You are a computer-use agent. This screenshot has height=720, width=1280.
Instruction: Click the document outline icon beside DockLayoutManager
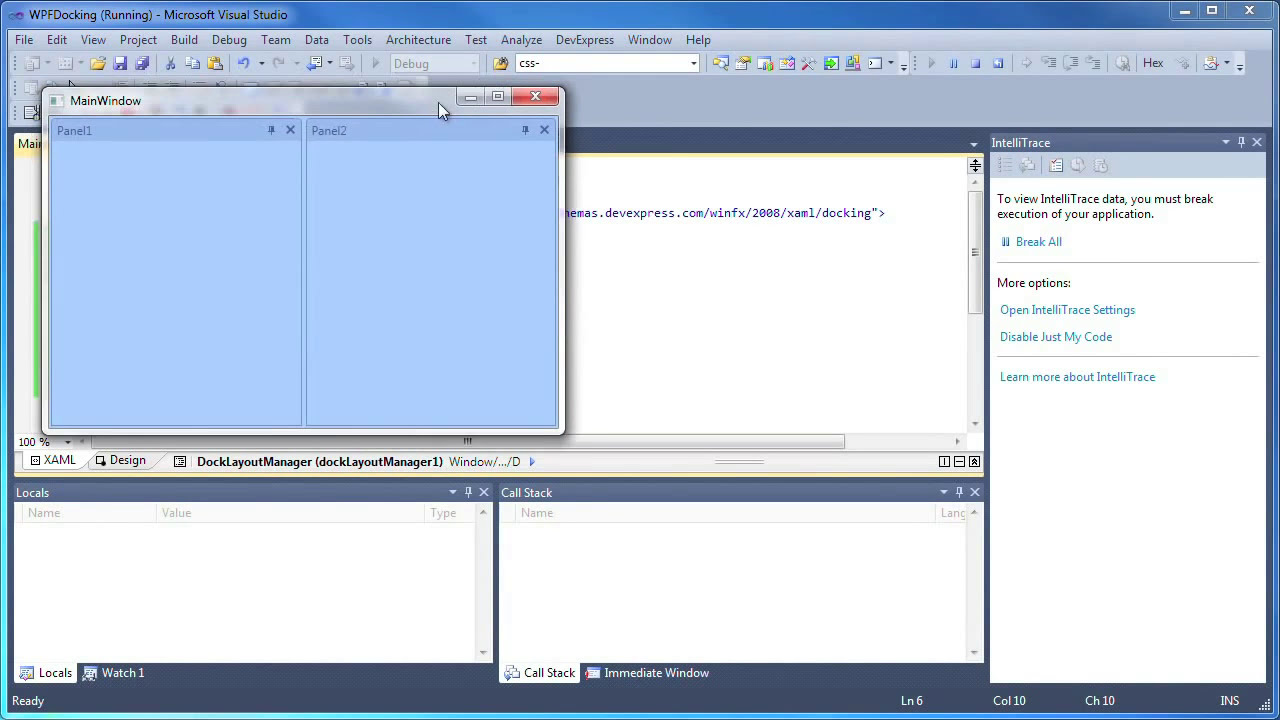180,461
